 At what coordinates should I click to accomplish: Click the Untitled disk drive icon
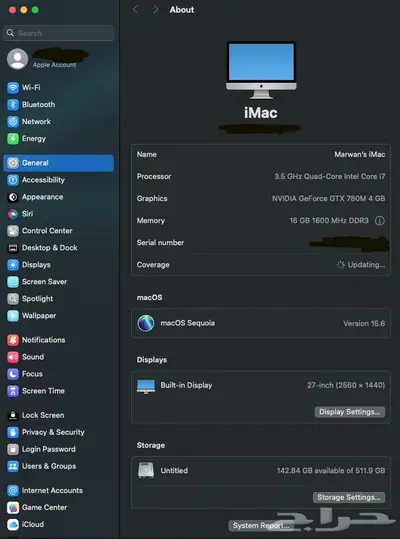[x=146, y=471]
